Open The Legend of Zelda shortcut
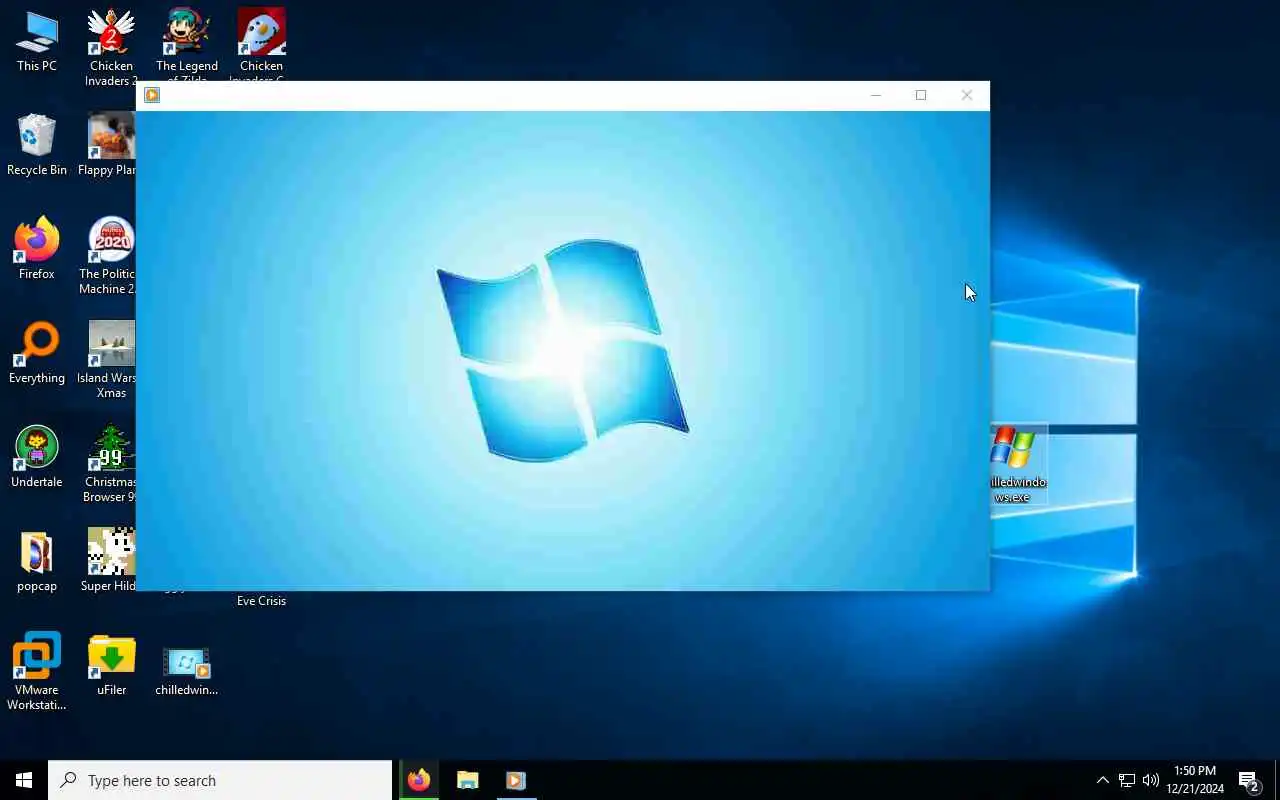 186,46
